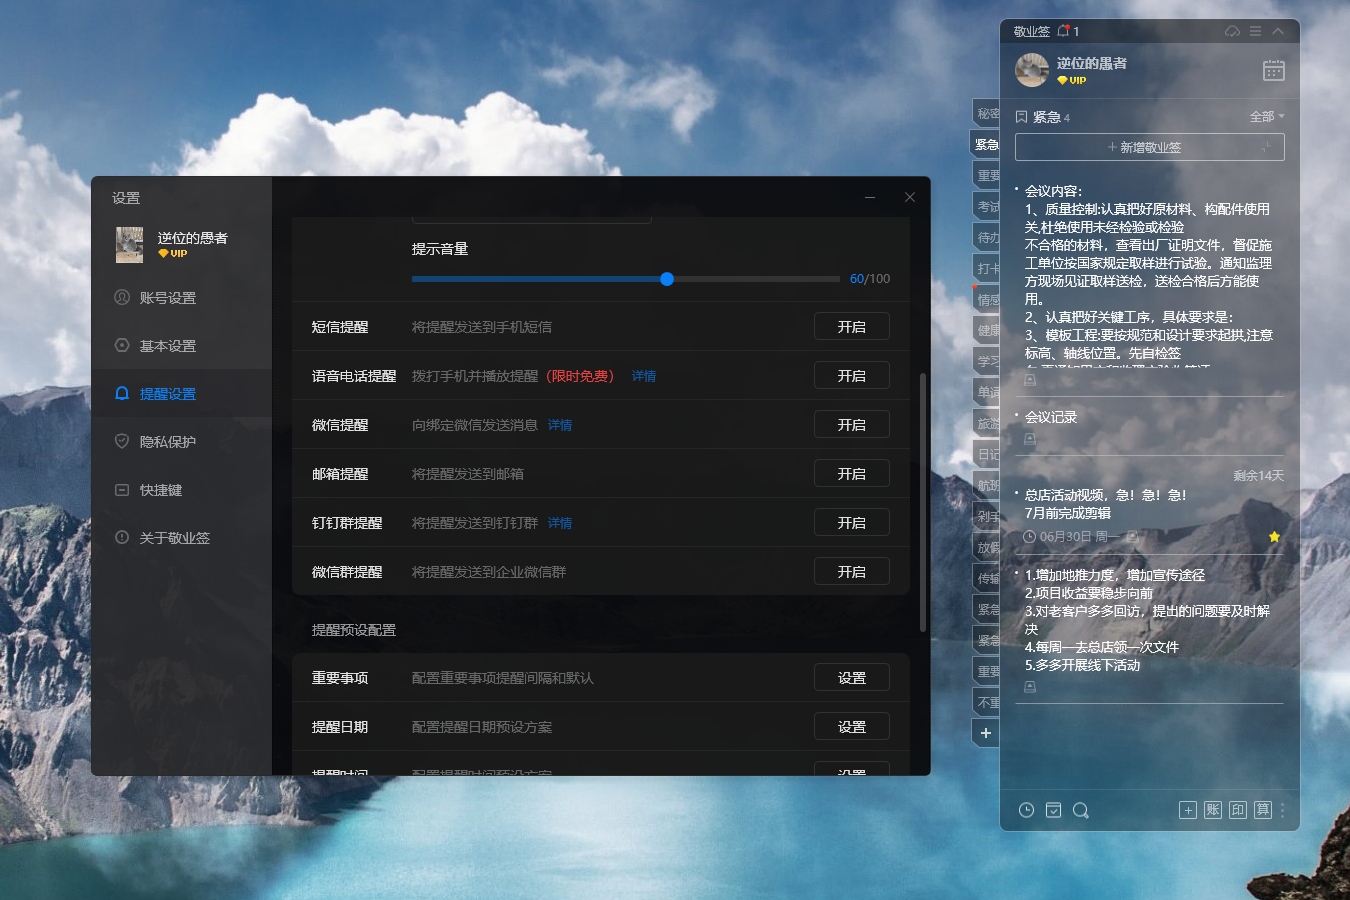Screen dimensions: 1350x900
Task: Open the hamburger menu icon in 敬业签
Action: tap(1255, 31)
